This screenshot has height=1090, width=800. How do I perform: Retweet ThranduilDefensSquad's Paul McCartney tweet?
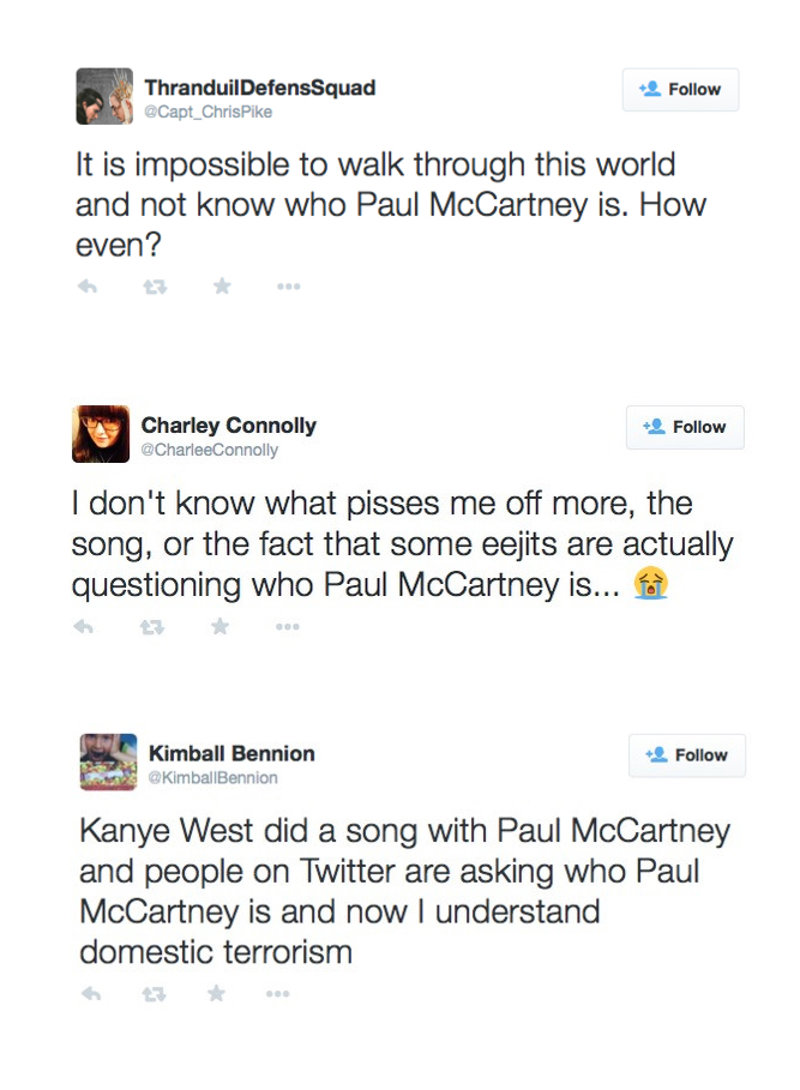click(155, 287)
